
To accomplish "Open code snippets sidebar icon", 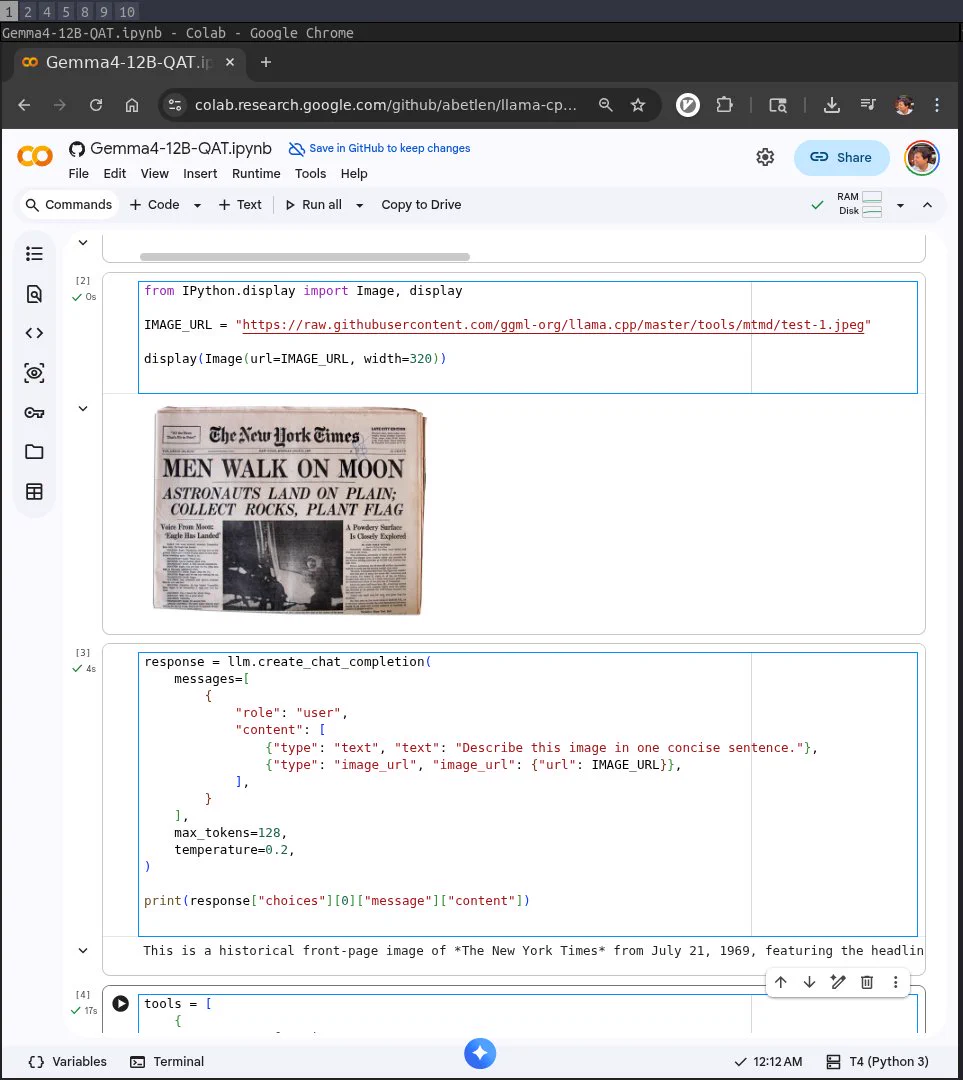I will click(34, 333).
